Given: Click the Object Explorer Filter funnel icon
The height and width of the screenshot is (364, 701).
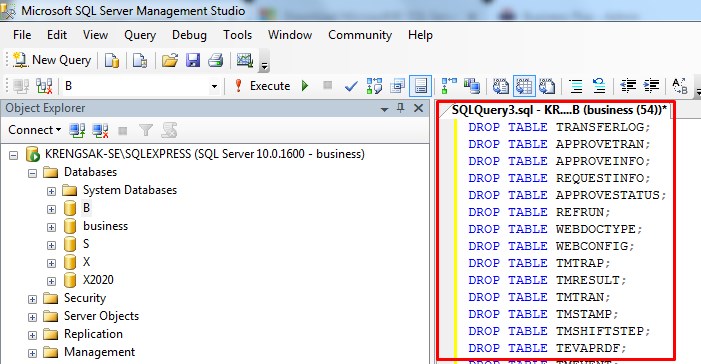Looking at the screenshot, I should 146,130.
